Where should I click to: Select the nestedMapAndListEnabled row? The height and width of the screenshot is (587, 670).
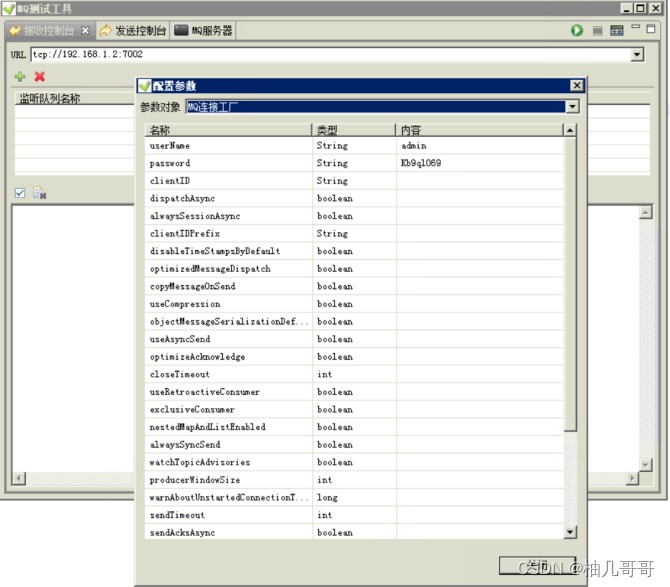point(354,427)
